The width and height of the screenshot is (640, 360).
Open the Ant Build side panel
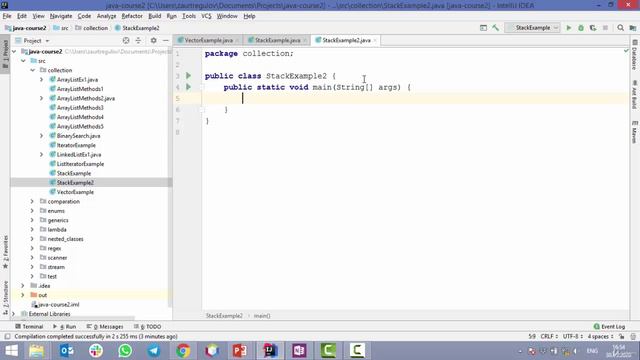coord(635,94)
